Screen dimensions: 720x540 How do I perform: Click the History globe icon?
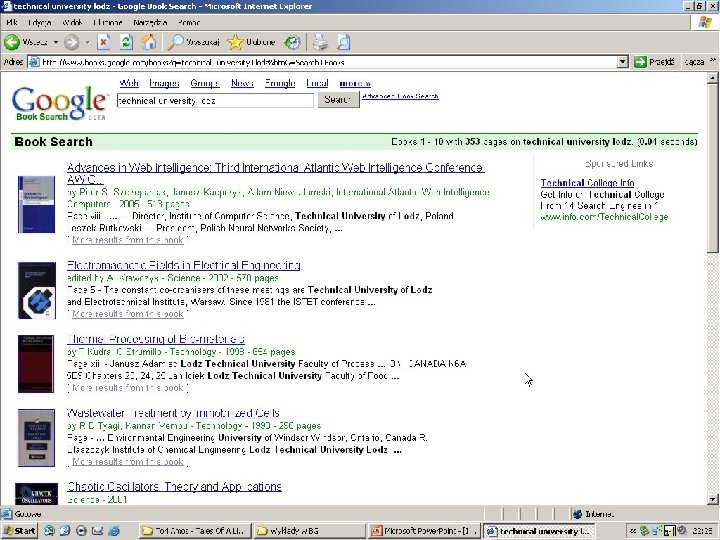pos(292,42)
